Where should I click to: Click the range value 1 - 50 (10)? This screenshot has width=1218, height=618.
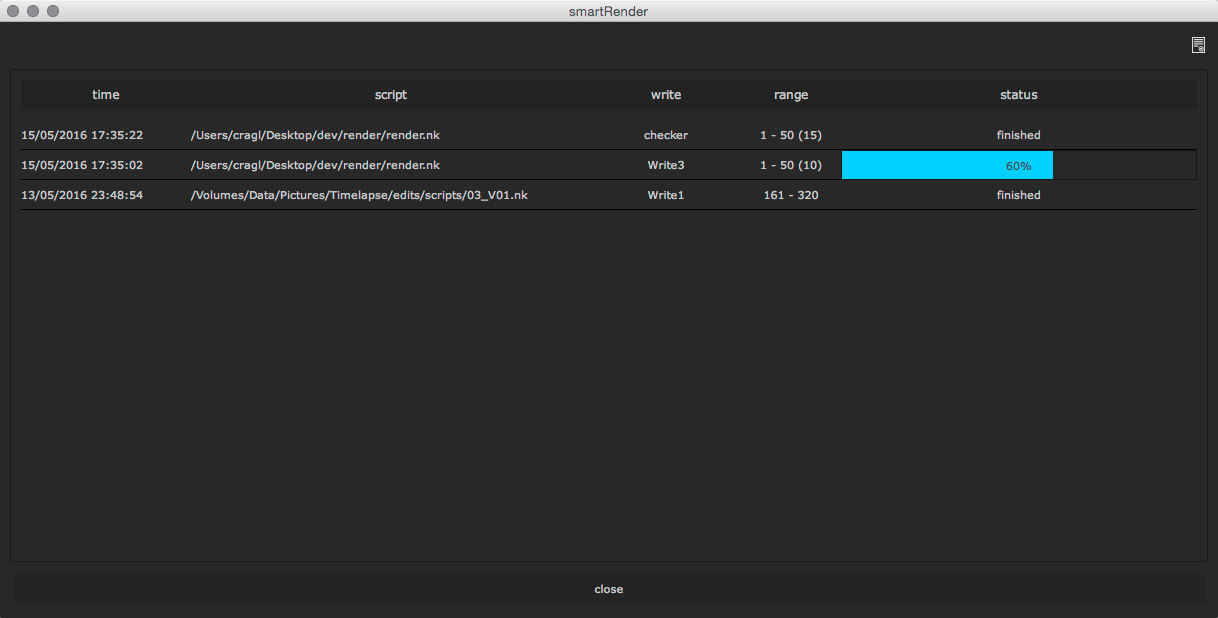point(791,165)
